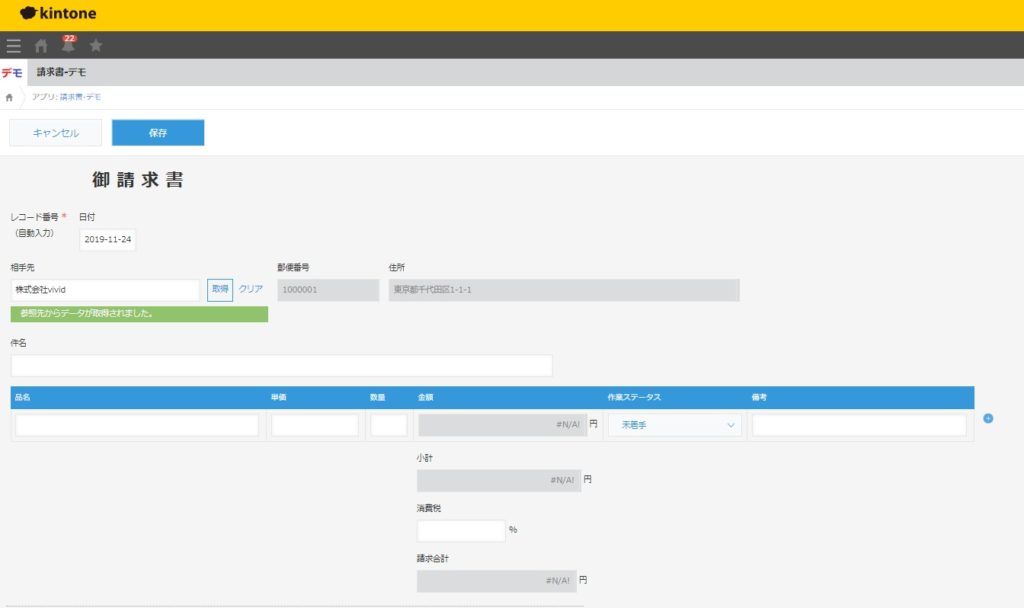The image size is (1024, 608).
Task: Open the favorites star icon
Action: 96,45
